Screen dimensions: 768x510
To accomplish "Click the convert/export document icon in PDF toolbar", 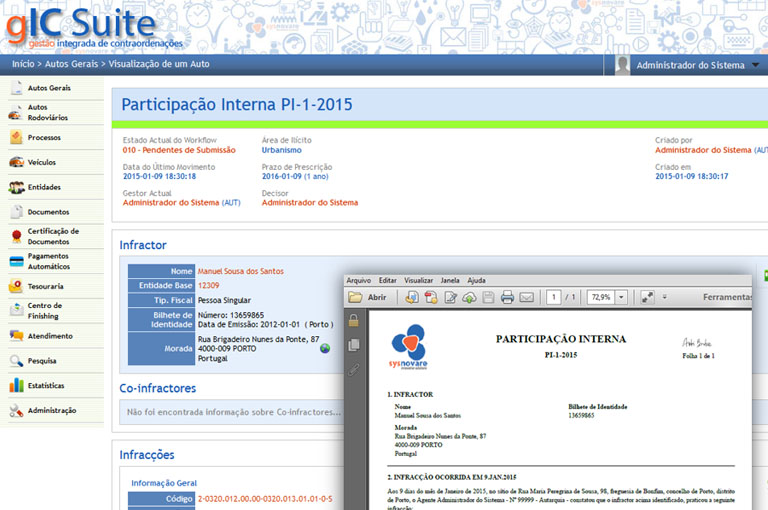I will coord(412,297).
